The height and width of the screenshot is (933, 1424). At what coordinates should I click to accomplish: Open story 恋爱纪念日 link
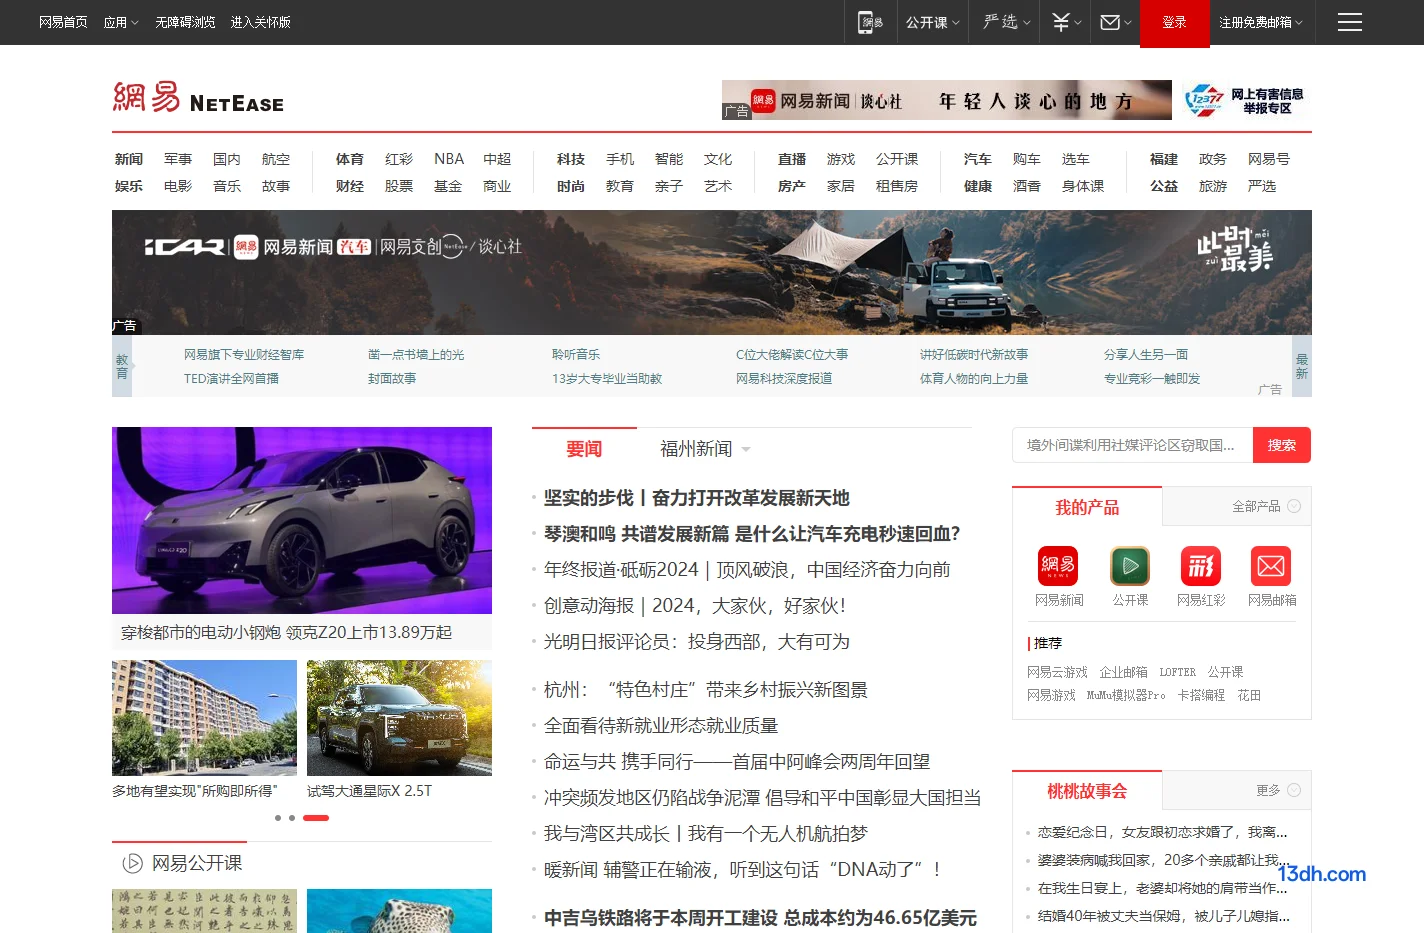tap(1162, 832)
